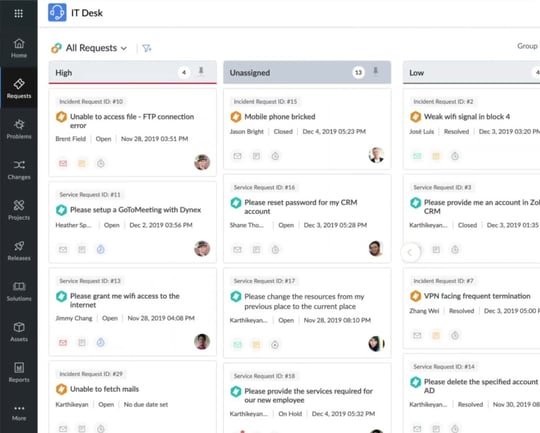
Task: Open the apps grid launcher icon
Action: tap(19, 13)
